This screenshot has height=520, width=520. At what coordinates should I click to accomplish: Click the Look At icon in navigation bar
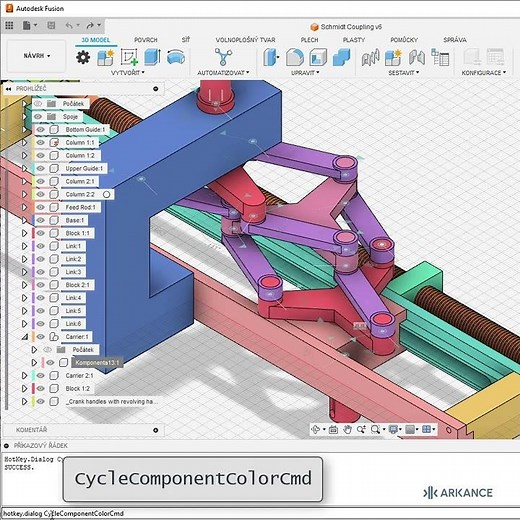click(333, 429)
